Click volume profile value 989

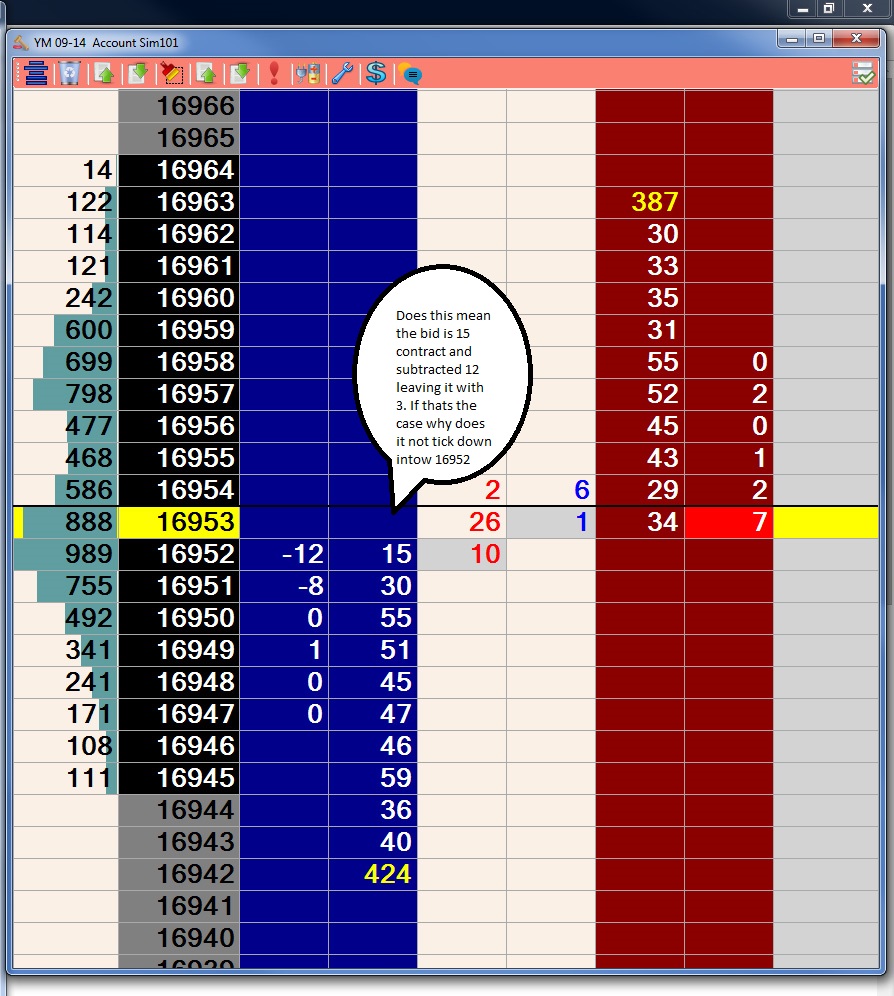click(65, 554)
